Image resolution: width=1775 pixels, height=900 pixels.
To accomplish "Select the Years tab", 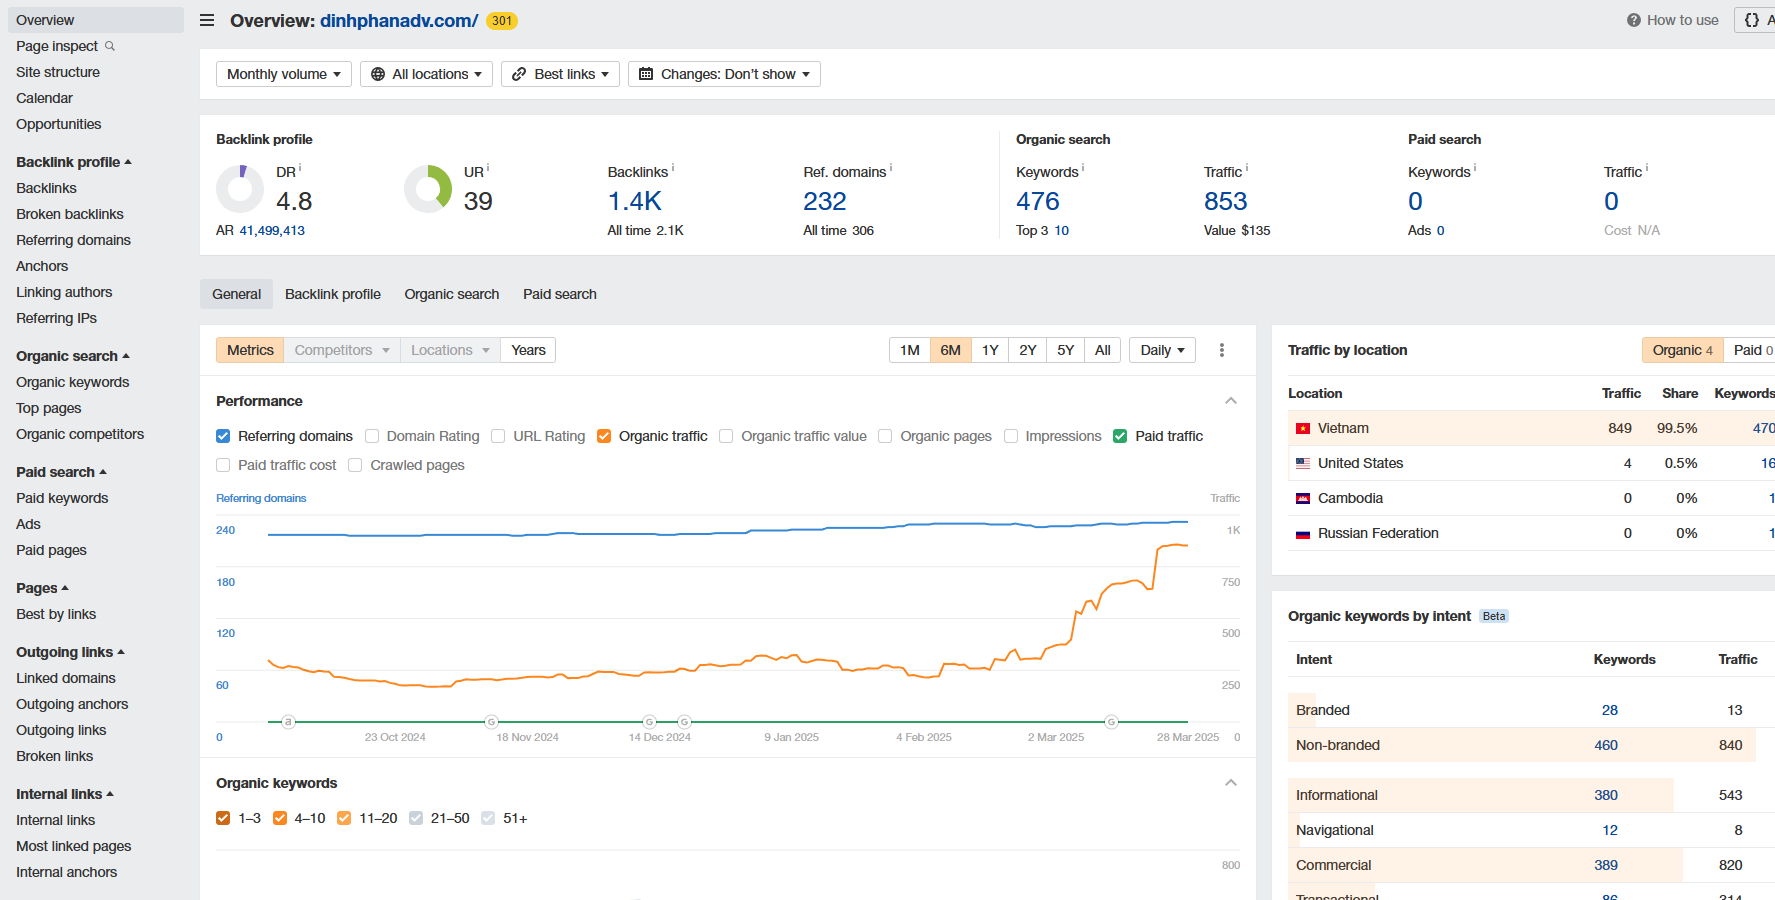I will click(x=528, y=350).
